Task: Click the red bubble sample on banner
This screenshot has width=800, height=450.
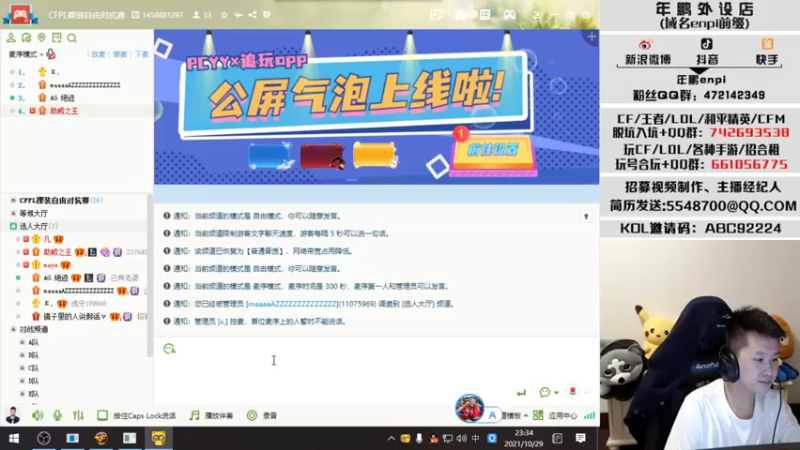Action: click(x=323, y=156)
